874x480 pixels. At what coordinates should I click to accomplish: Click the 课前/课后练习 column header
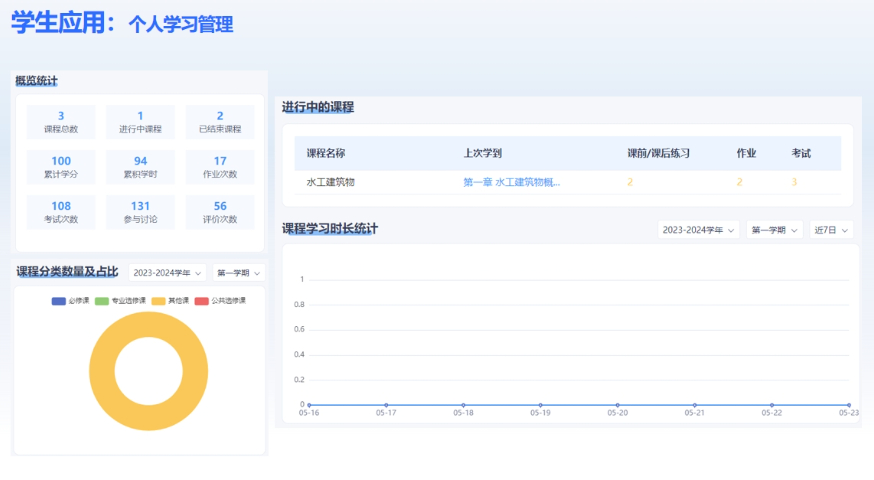(658, 153)
